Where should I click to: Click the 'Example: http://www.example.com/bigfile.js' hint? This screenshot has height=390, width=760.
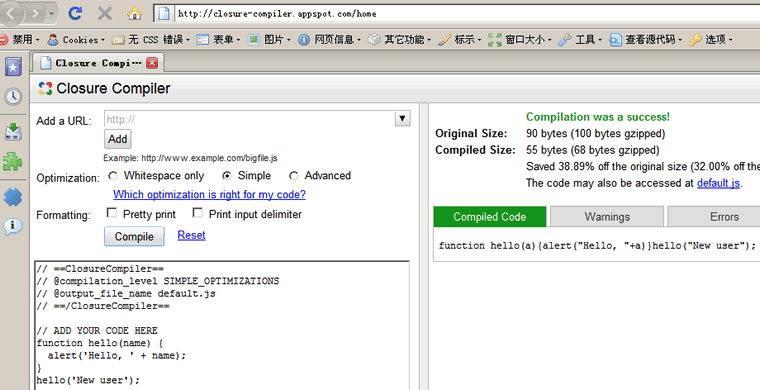(x=190, y=158)
